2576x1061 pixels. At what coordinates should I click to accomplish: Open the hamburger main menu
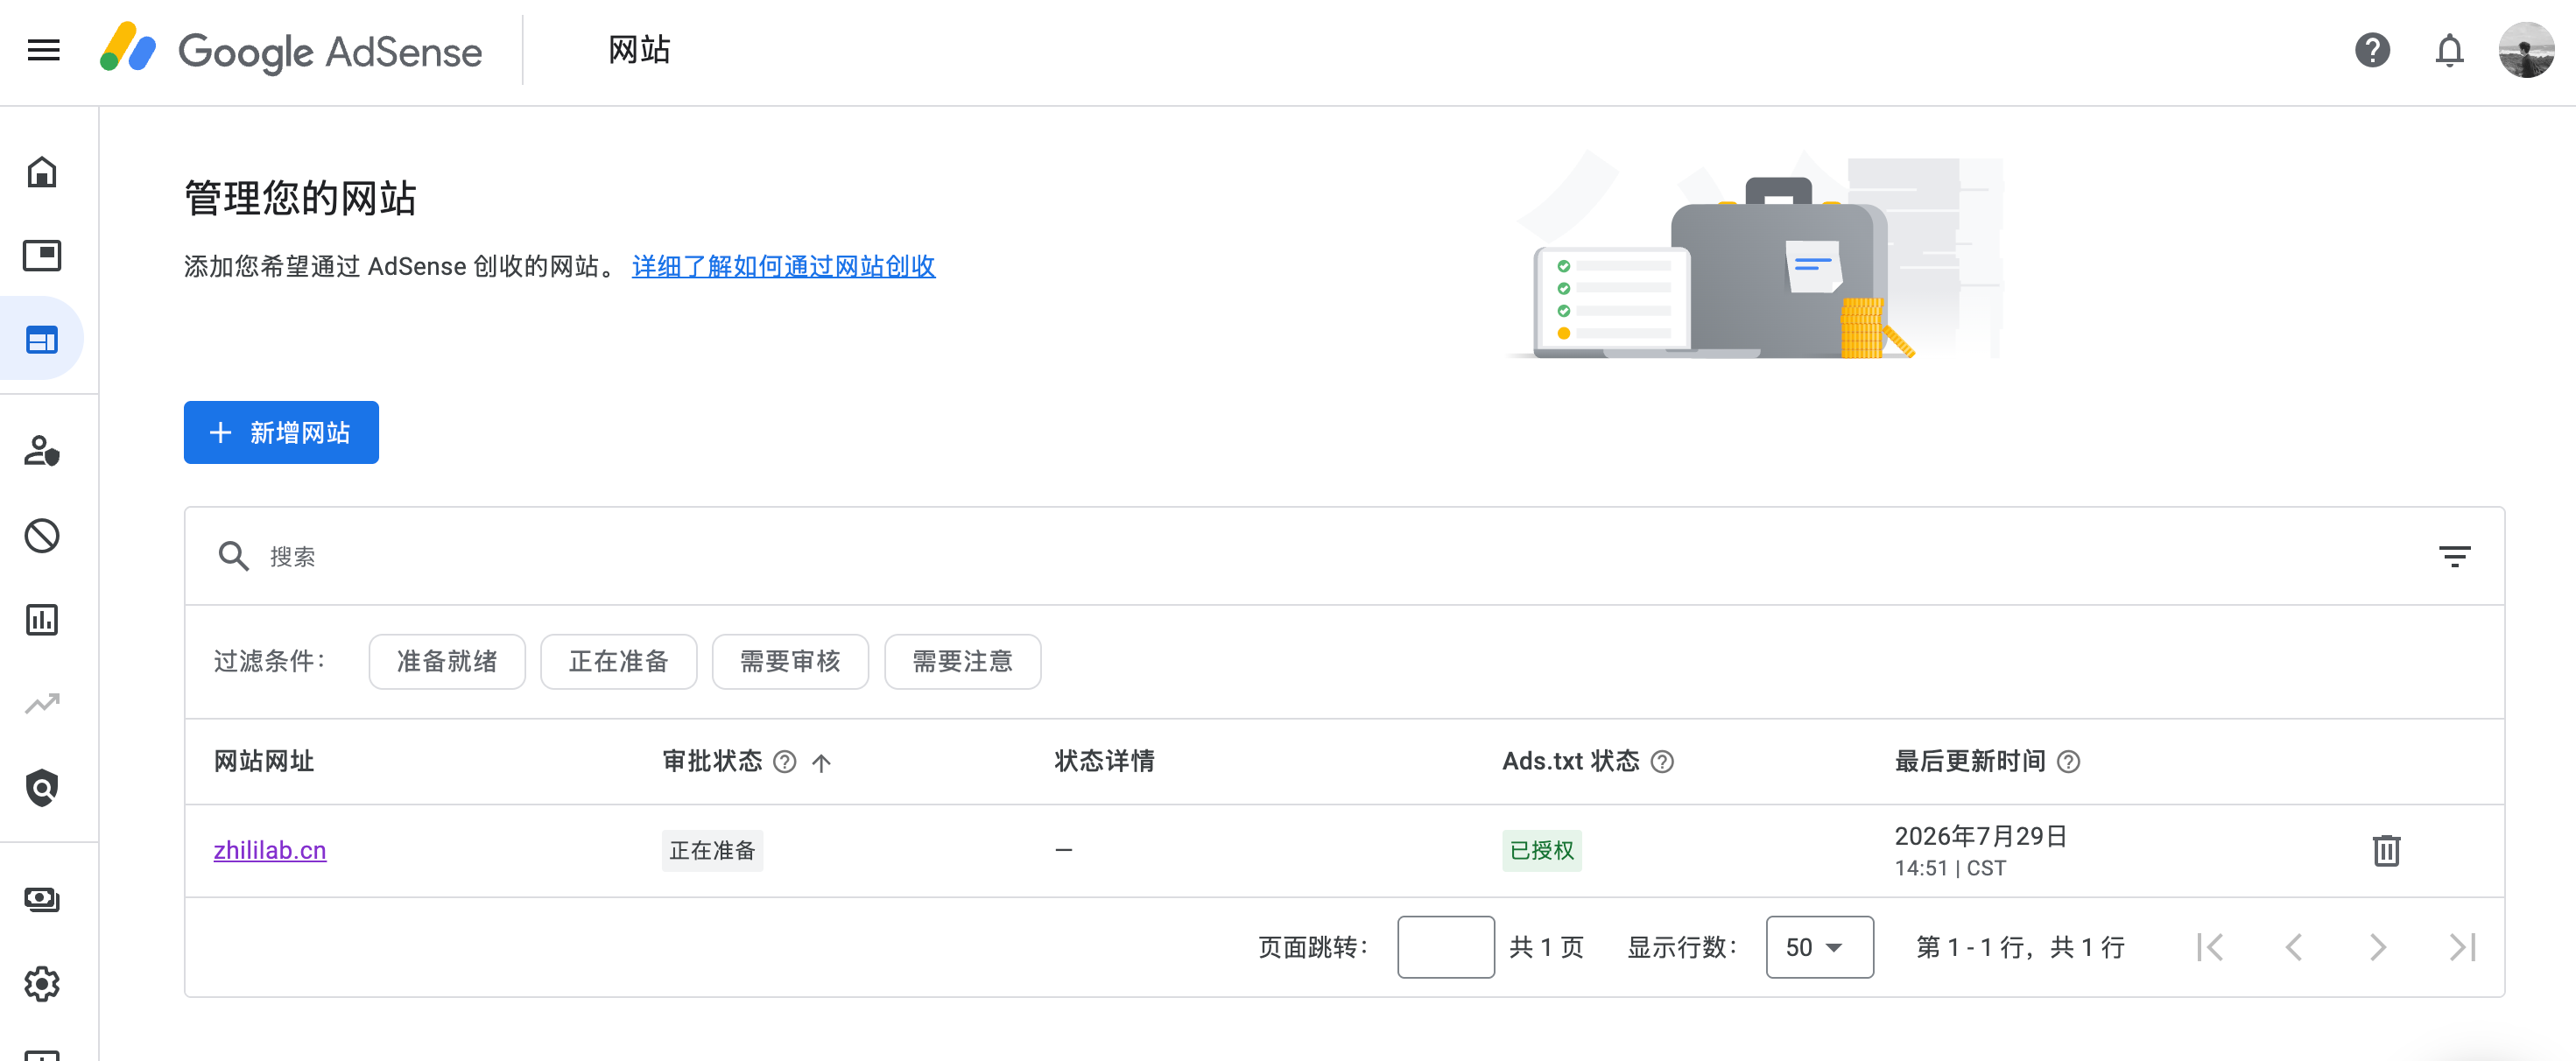43,50
